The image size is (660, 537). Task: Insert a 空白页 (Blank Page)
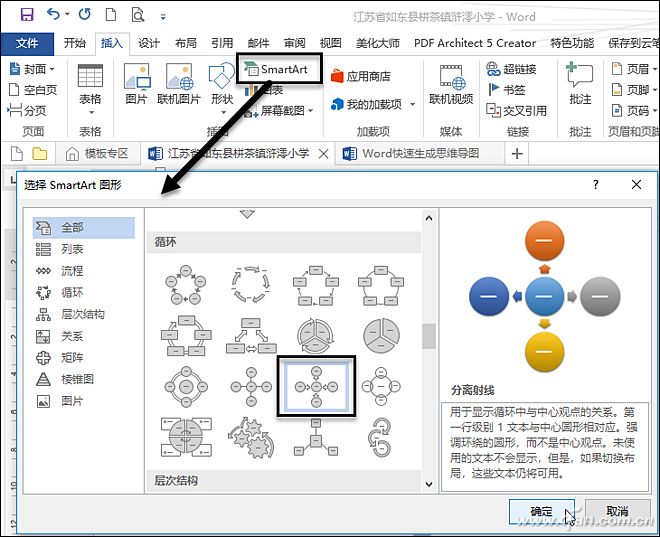tap(33, 90)
